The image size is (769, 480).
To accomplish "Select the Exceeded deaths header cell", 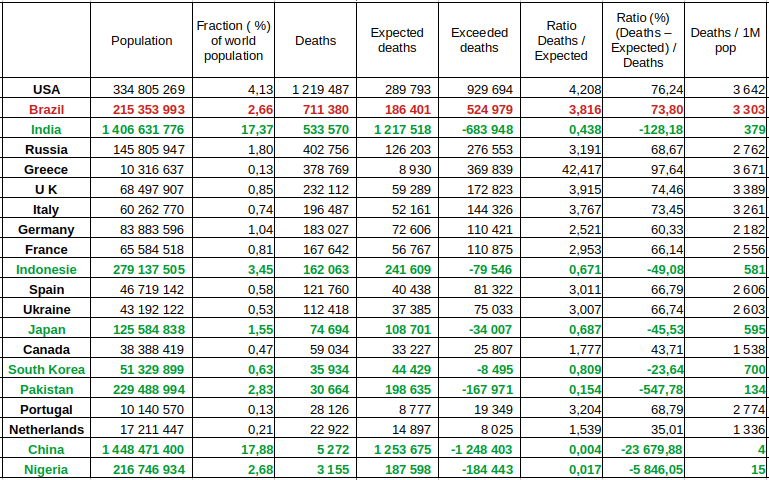I will [479, 41].
